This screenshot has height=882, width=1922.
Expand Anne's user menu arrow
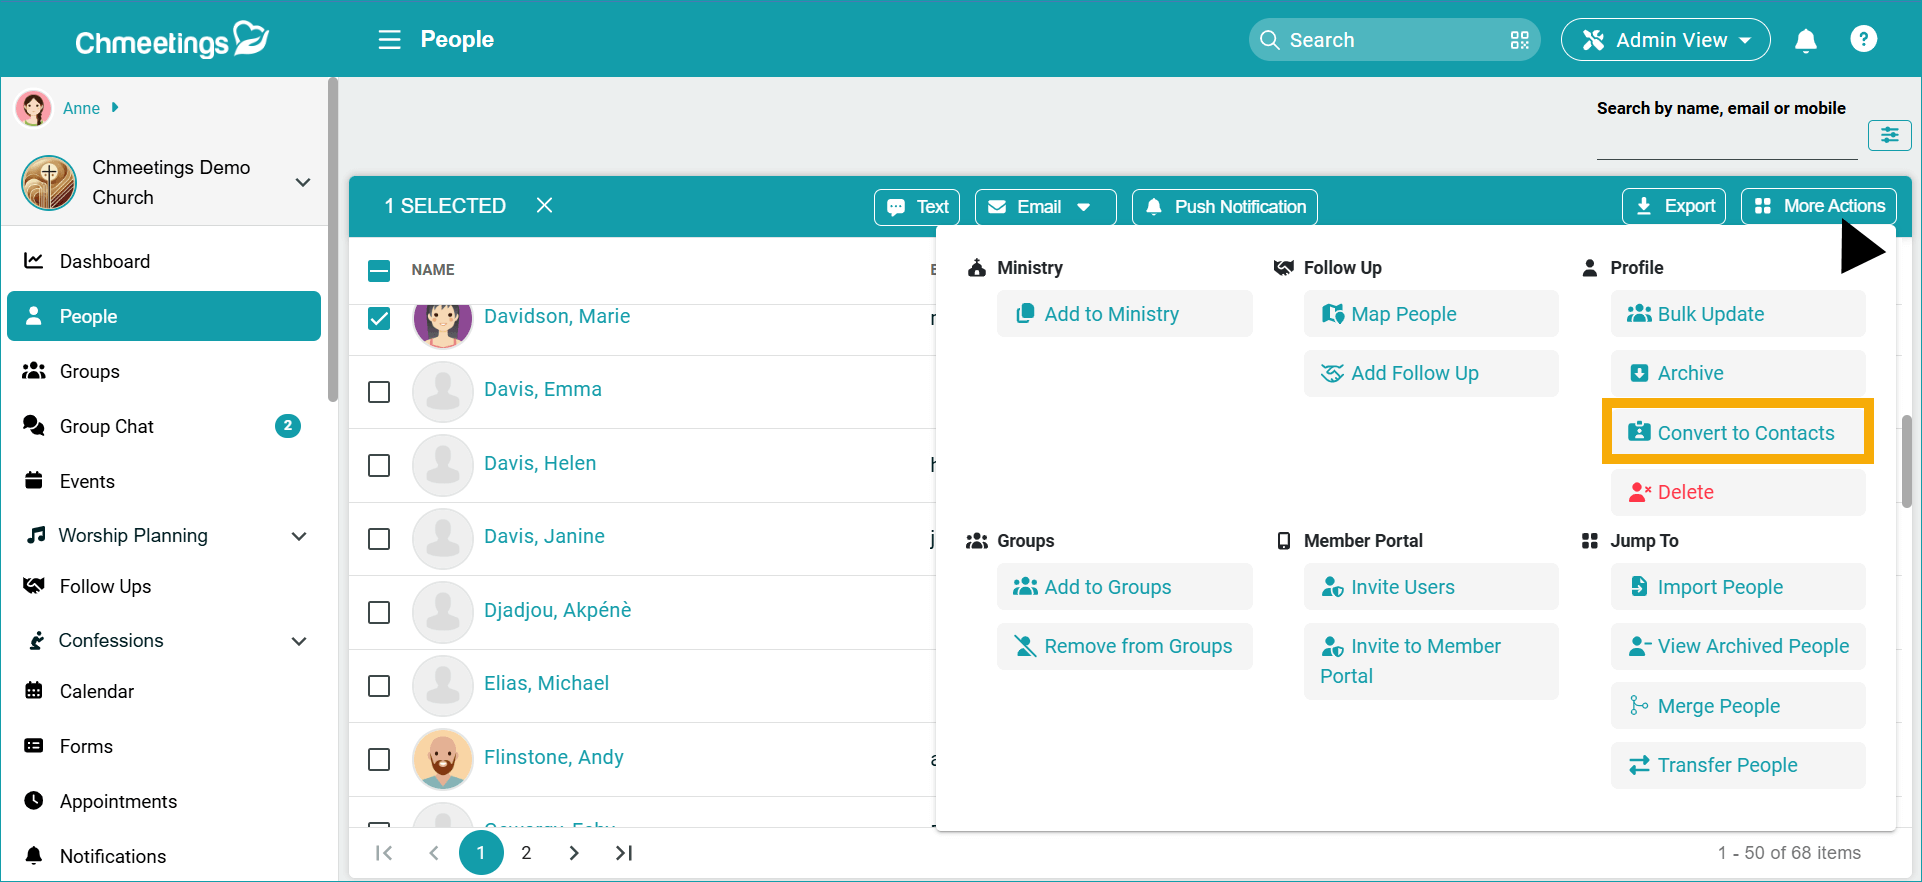click(x=115, y=107)
